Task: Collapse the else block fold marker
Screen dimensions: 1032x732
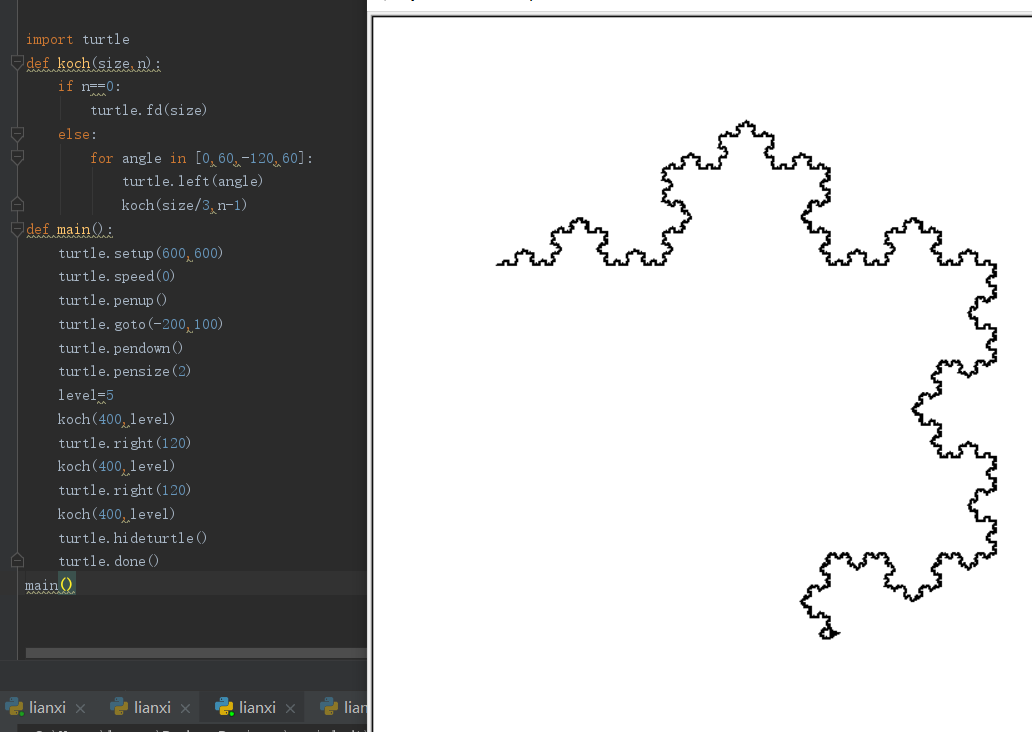Action: tap(18, 134)
